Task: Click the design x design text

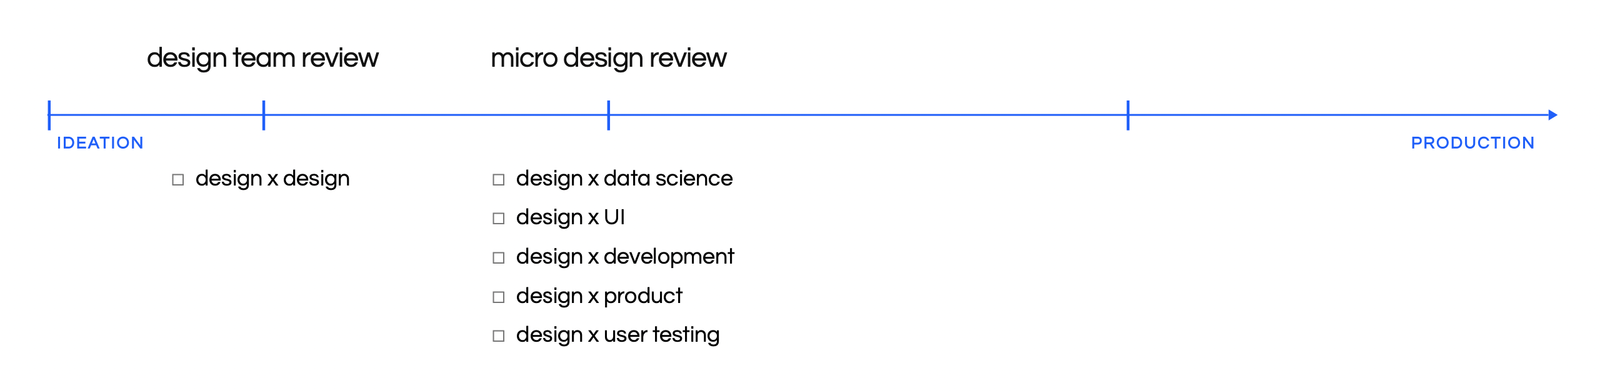Action: [x=272, y=179]
